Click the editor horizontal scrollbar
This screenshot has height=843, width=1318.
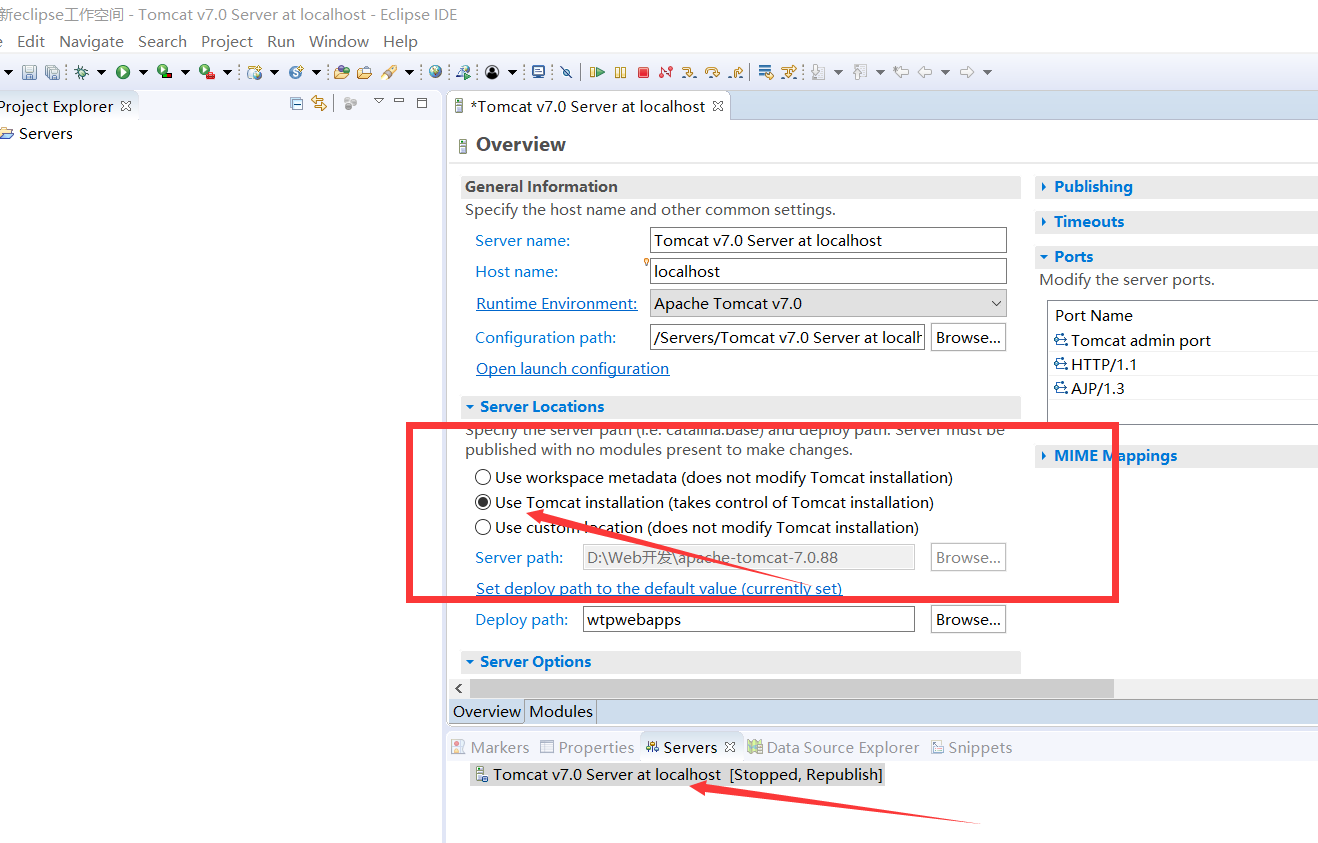(x=791, y=689)
